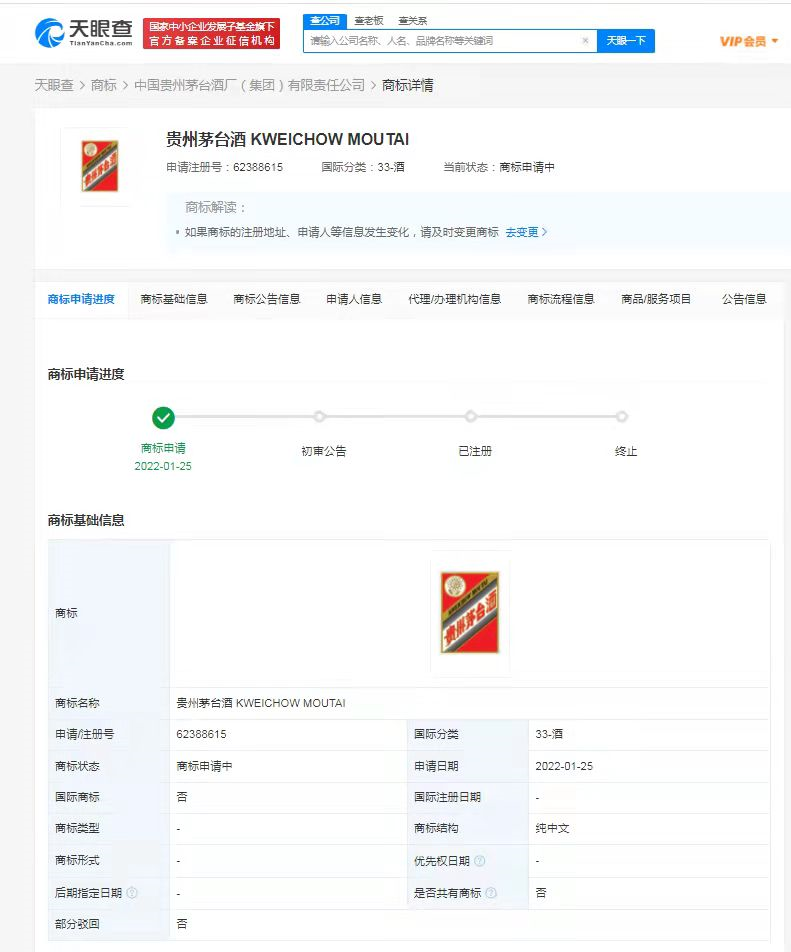Image resolution: width=791 pixels, height=952 pixels.
Task: Open help icon next to 是否共有商标
Action: coord(491,892)
